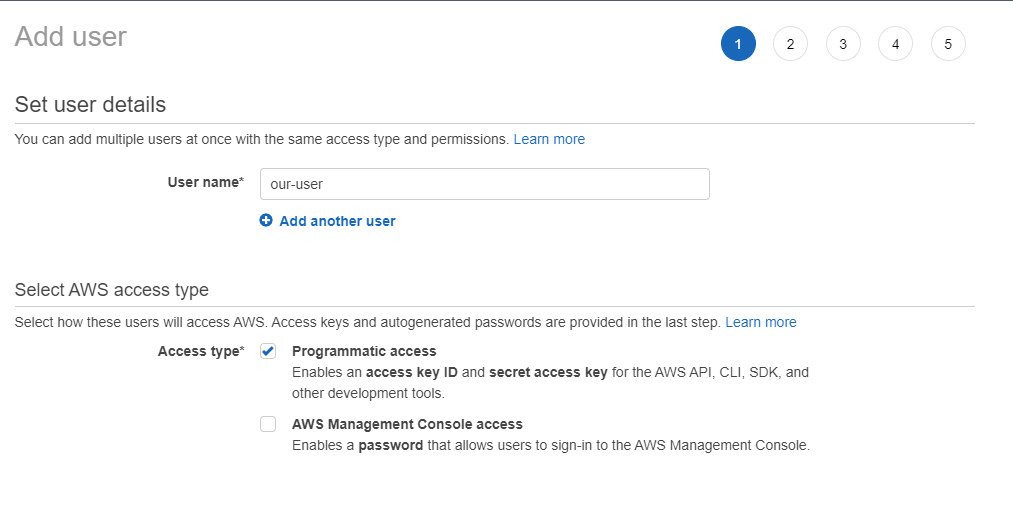This screenshot has width=1013, height=518.
Task: Click the Select AWS access type heading
Action: (112, 290)
